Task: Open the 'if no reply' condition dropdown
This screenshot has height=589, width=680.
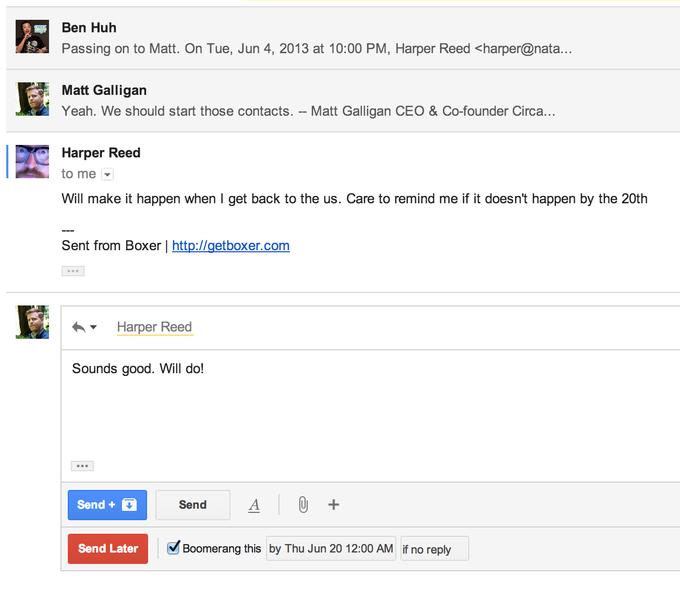Action: [x=434, y=549]
